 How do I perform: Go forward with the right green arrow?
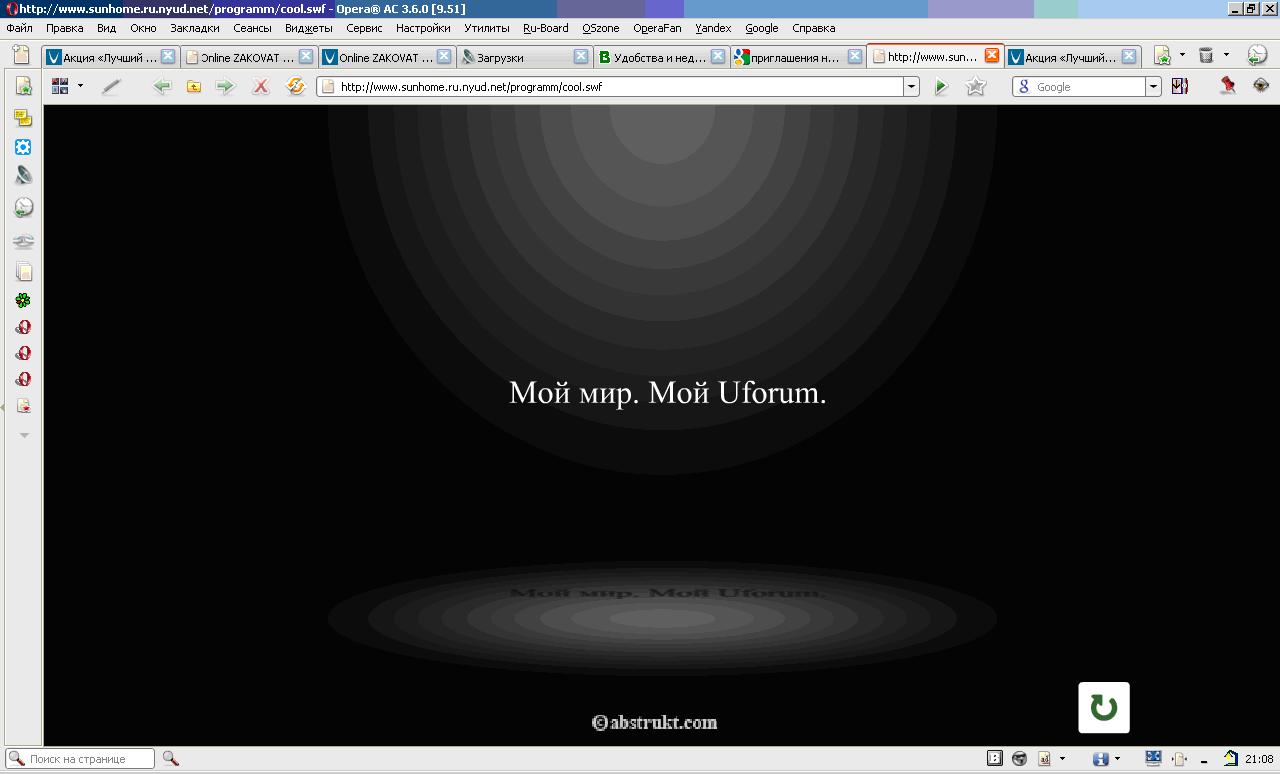pos(225,86)
